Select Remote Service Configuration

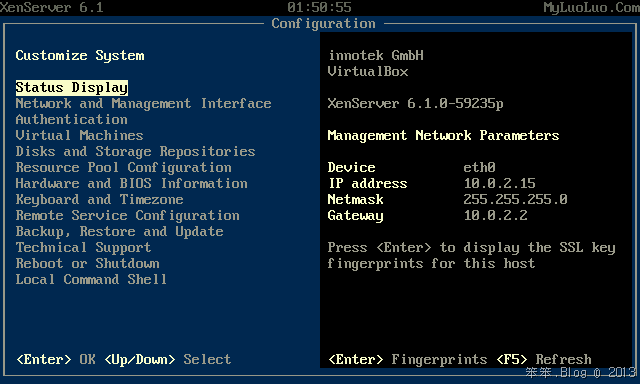(127, 215)
